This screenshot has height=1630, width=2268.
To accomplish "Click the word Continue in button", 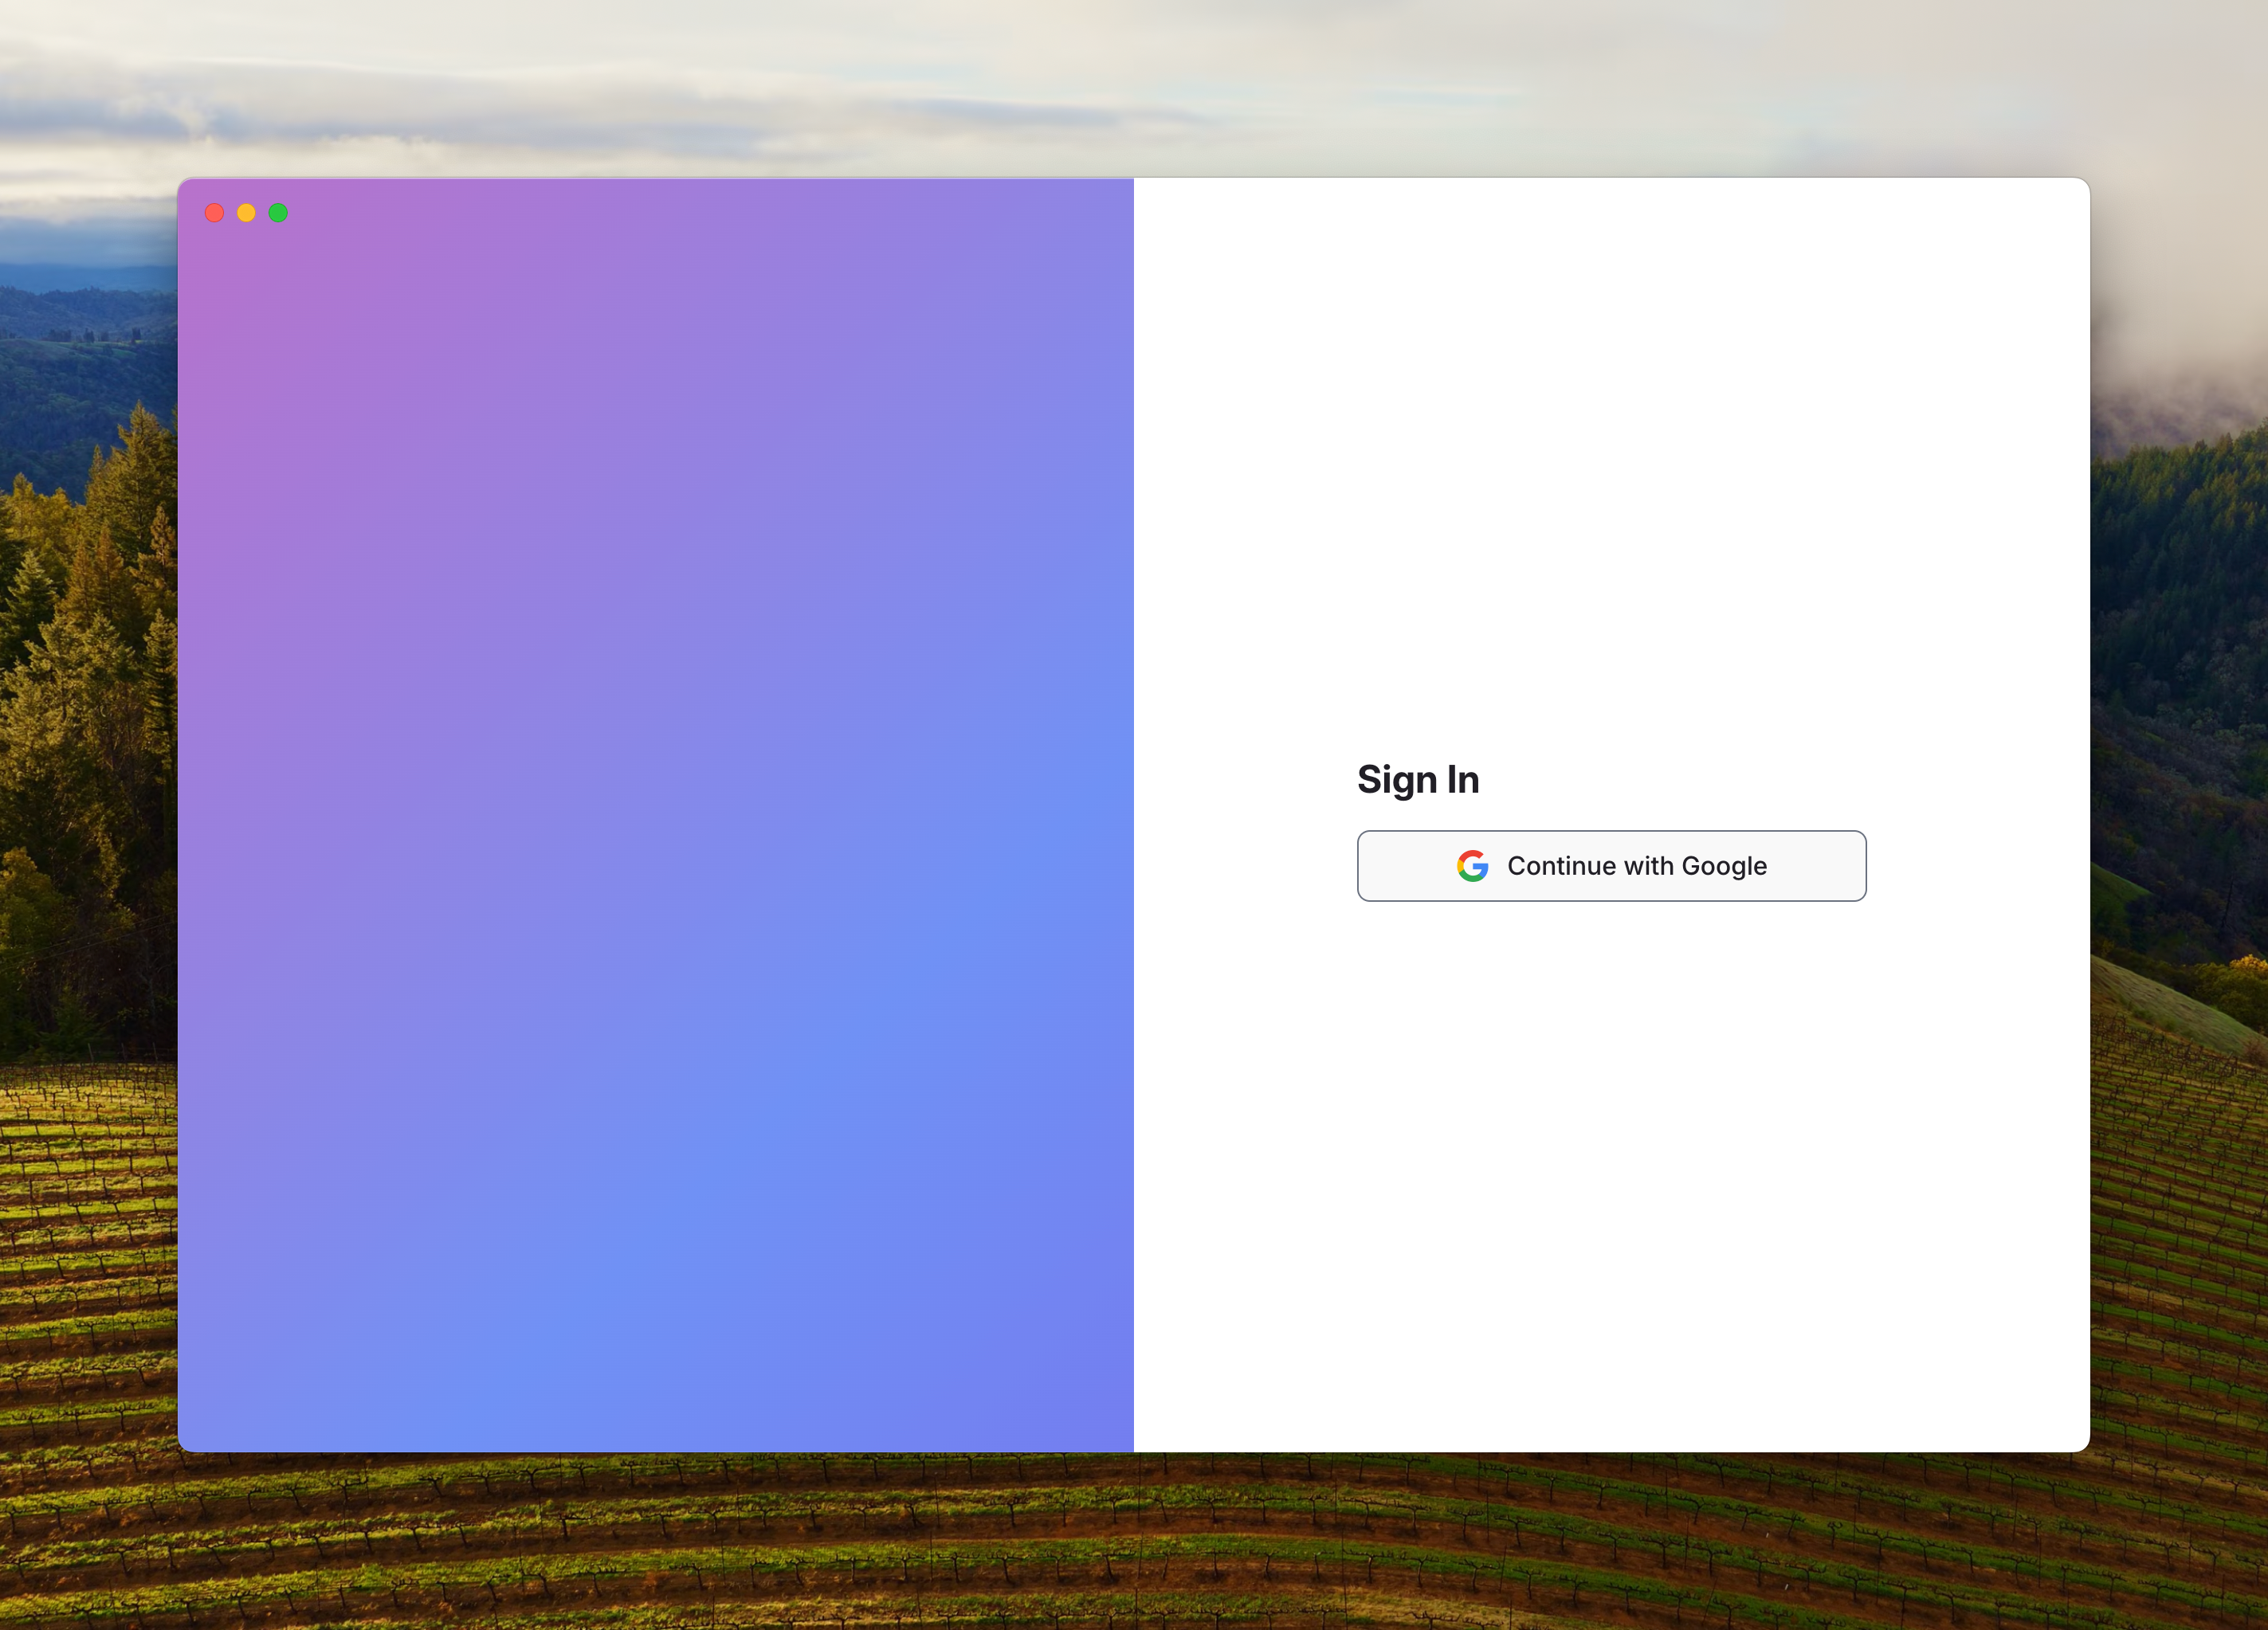I will [1561, 866].
